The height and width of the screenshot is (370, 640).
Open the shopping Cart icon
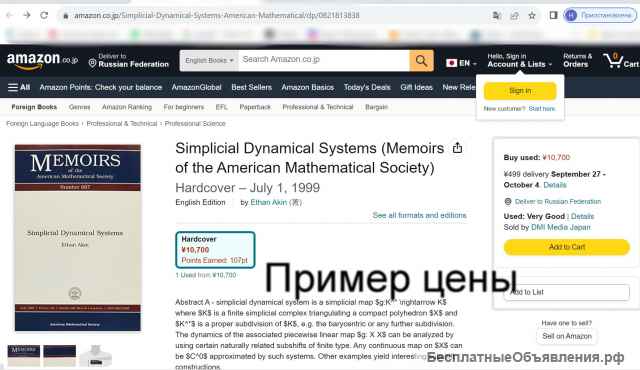(x=620, y=61)
